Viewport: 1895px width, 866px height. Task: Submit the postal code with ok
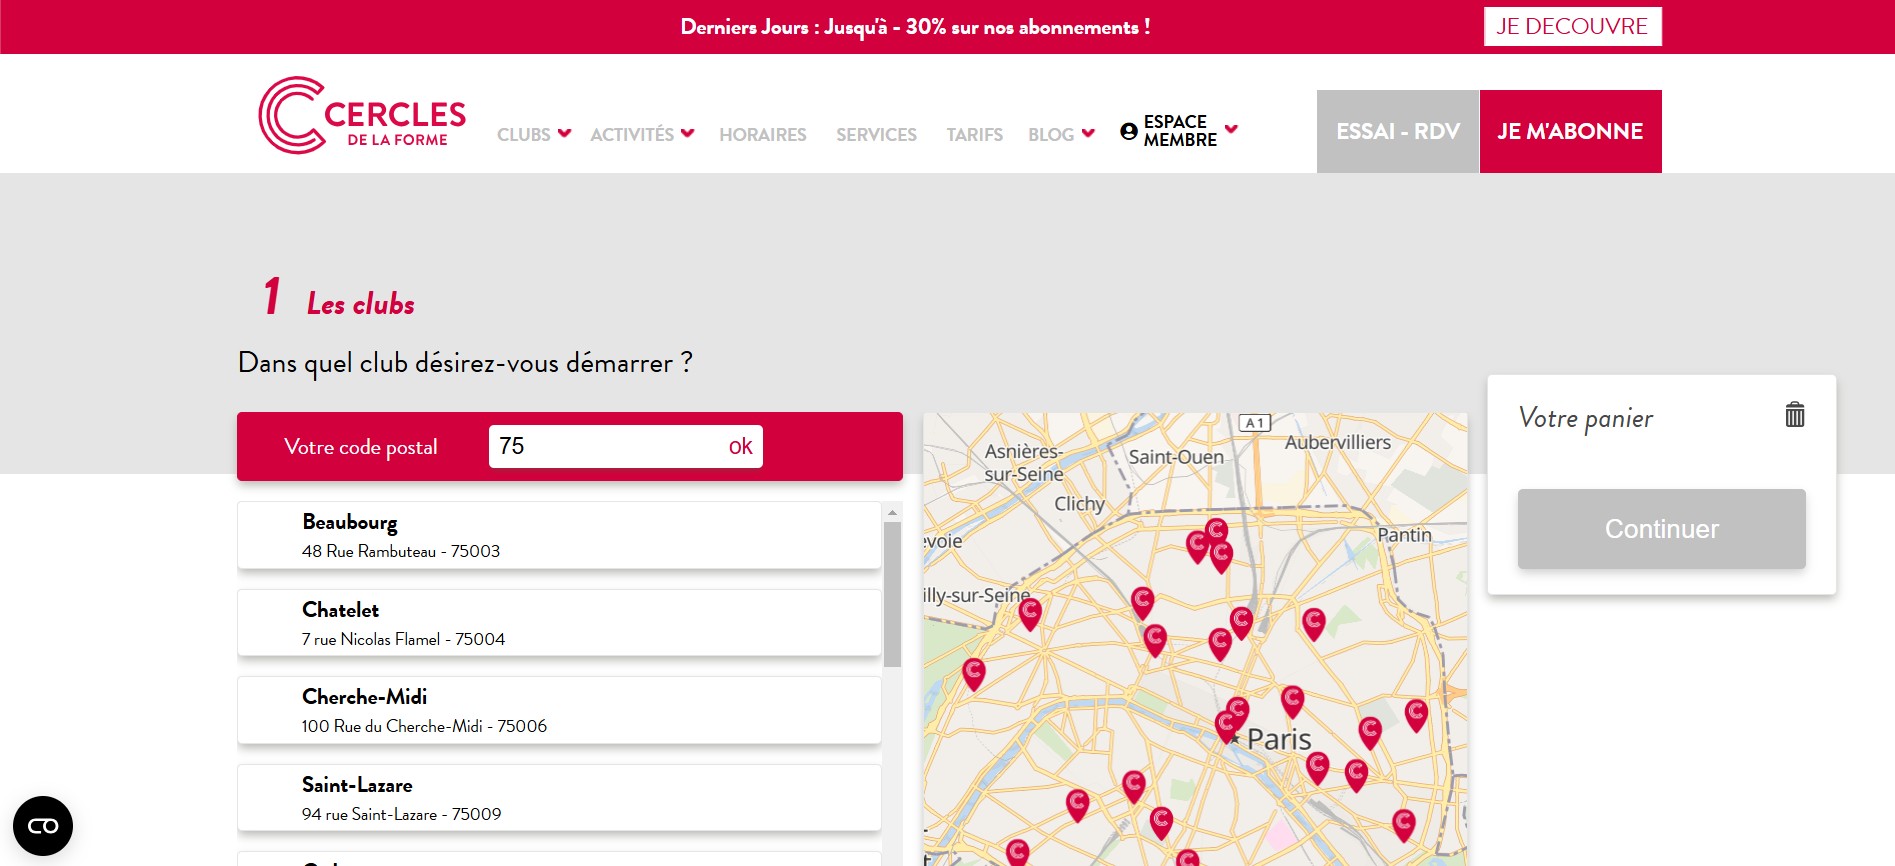[x=740, y=446]
